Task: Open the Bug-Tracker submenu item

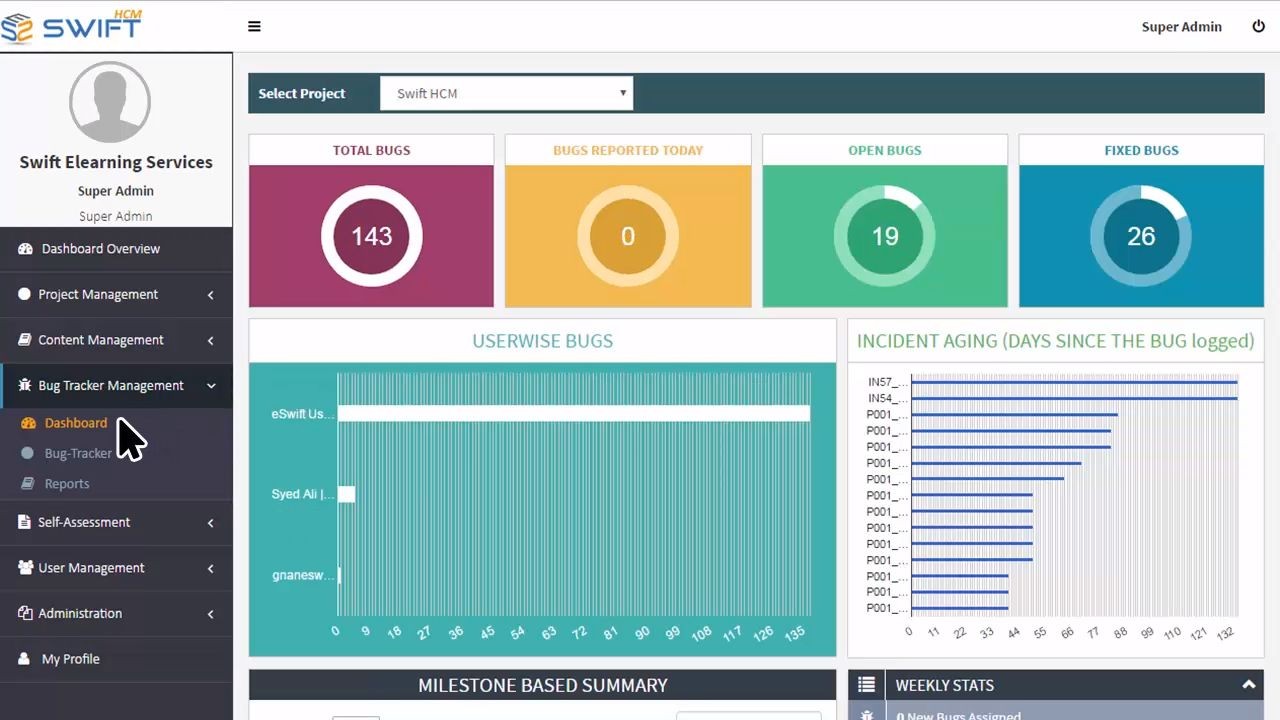Action: (x=78, y=454)
